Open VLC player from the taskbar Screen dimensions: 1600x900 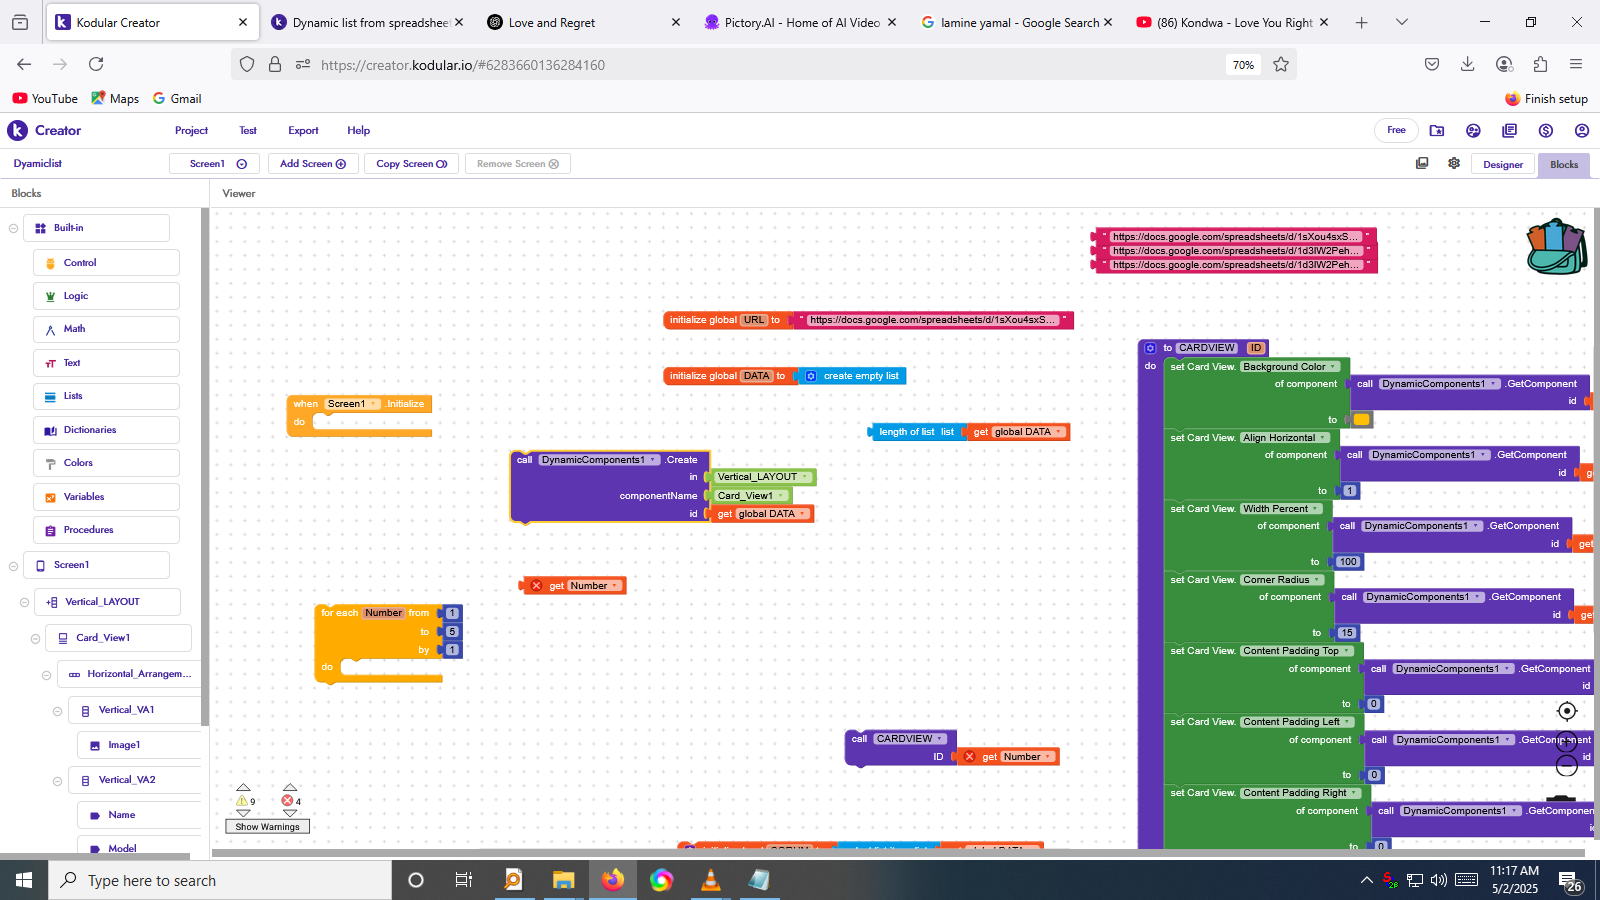pos(710,880)
